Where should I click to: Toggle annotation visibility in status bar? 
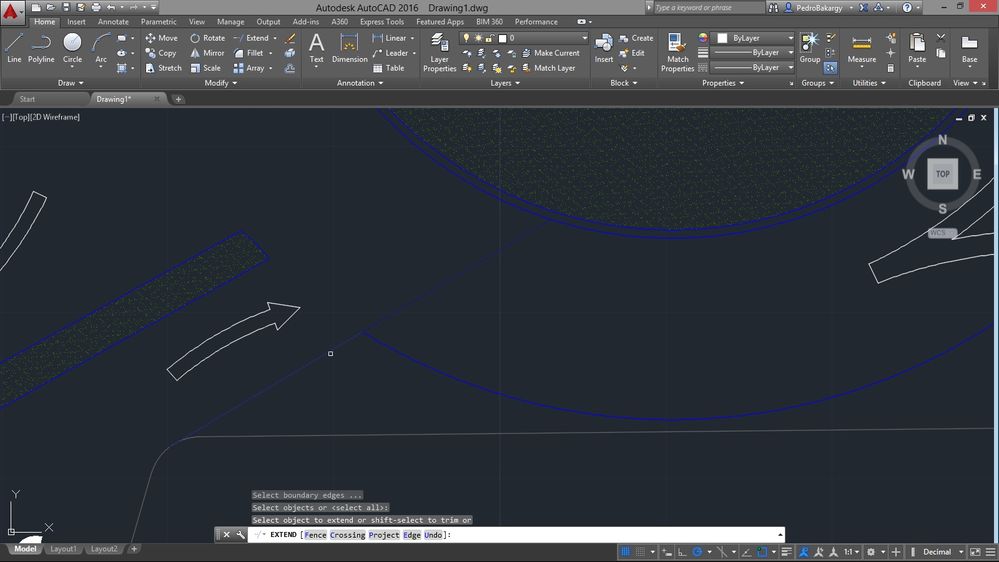tap(804, 552)
